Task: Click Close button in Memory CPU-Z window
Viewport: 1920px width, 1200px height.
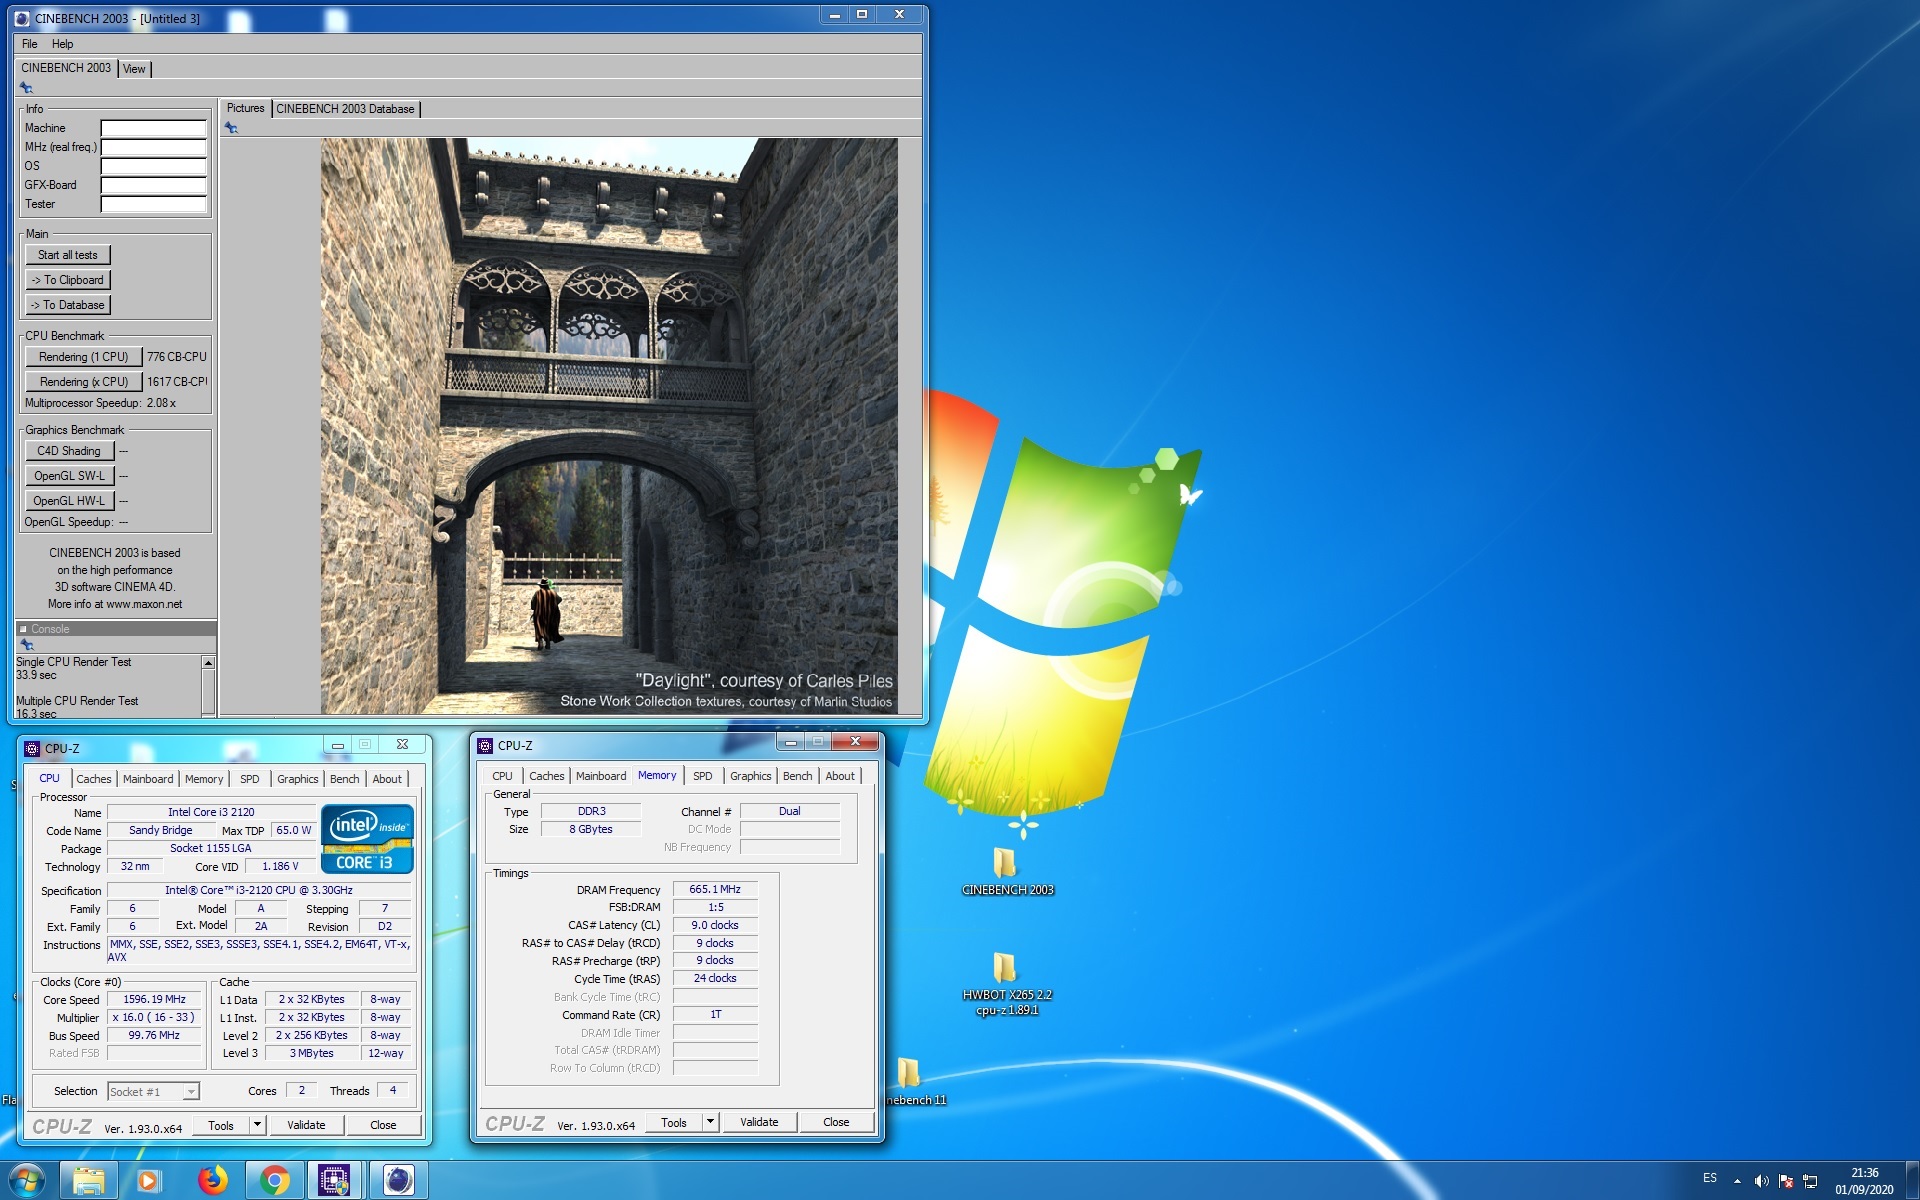Action: [836, 1122]
